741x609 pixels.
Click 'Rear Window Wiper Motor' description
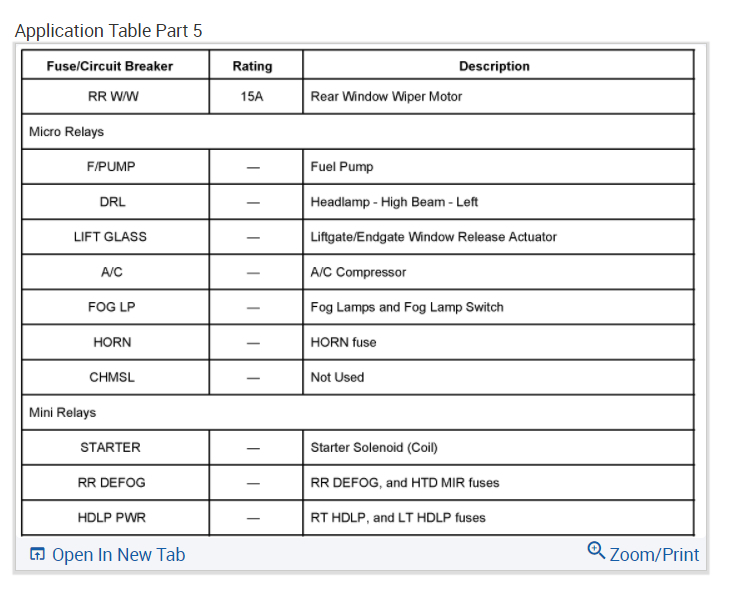[x=386, y=96]
